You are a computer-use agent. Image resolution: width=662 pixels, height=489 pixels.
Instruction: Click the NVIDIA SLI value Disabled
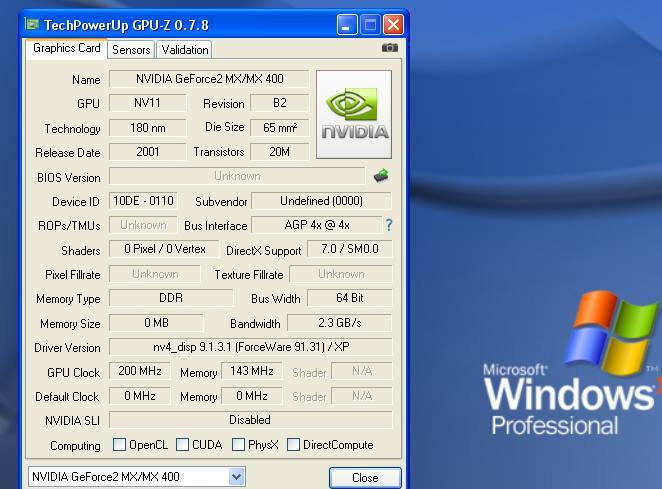point(251,420)
